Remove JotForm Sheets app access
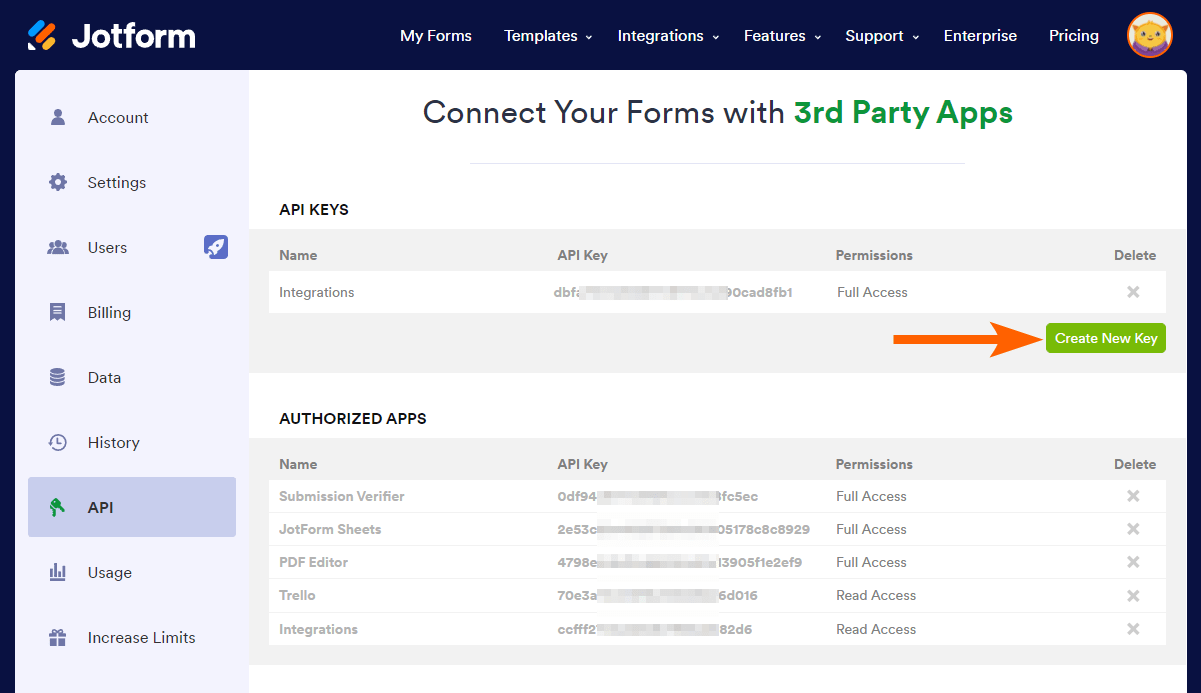The image size is (1201, 693). (x=1133, y=529)
